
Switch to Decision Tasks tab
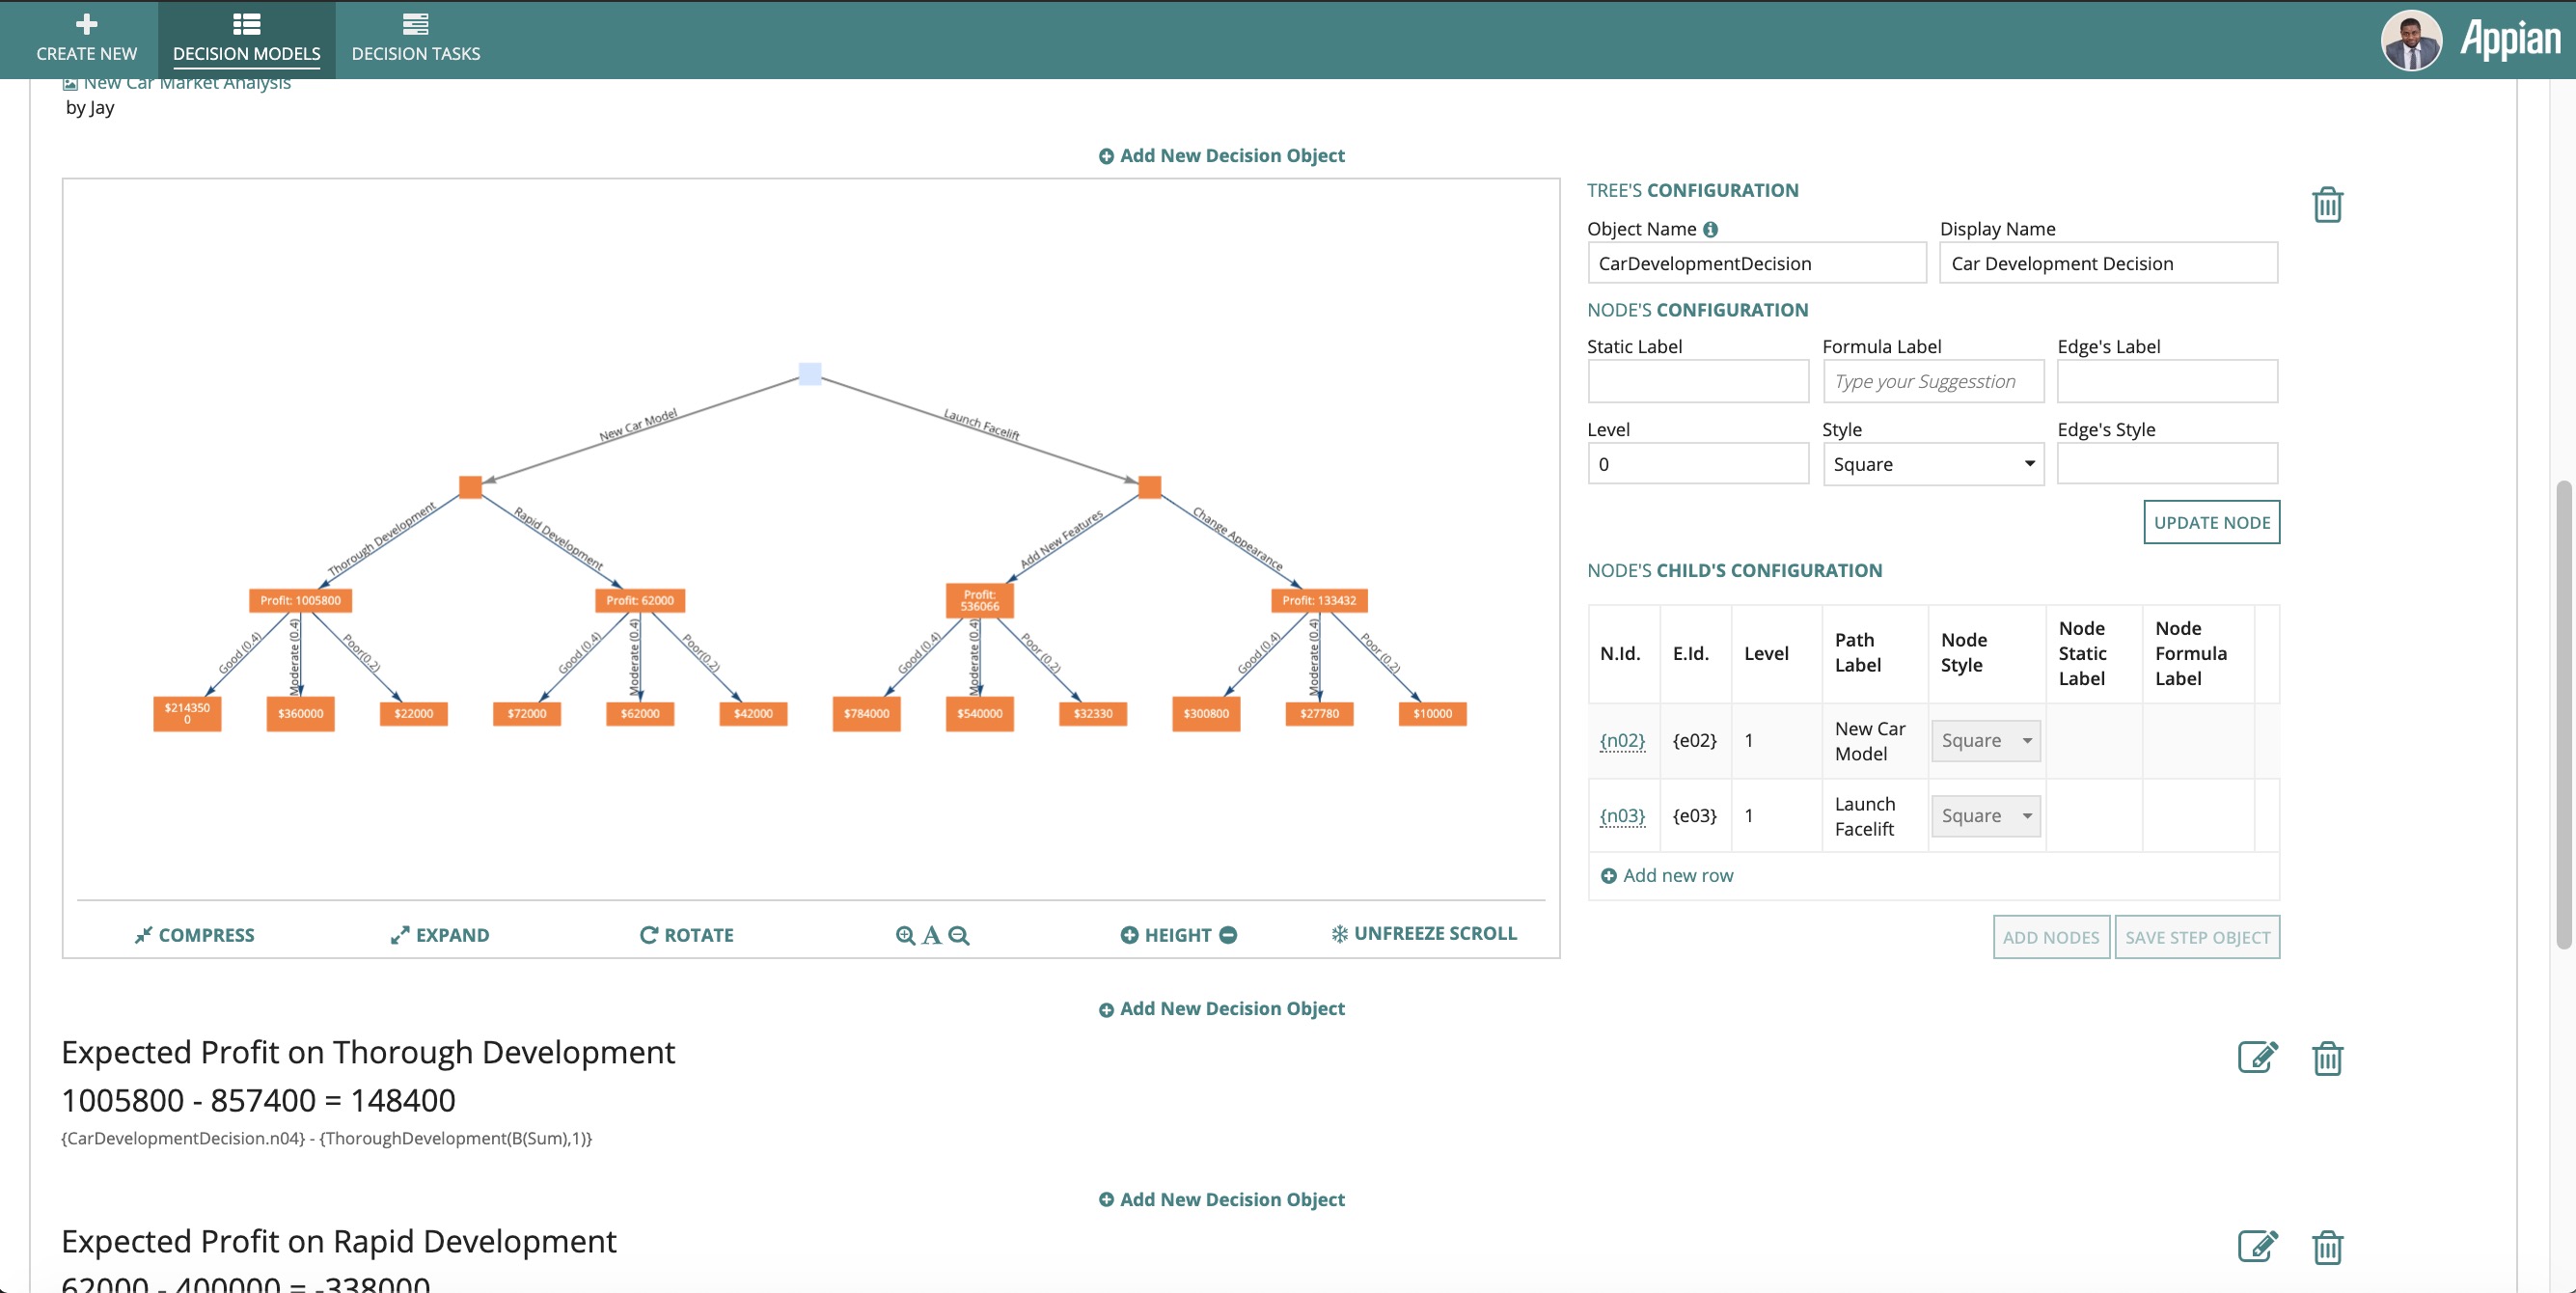(415, 37)
